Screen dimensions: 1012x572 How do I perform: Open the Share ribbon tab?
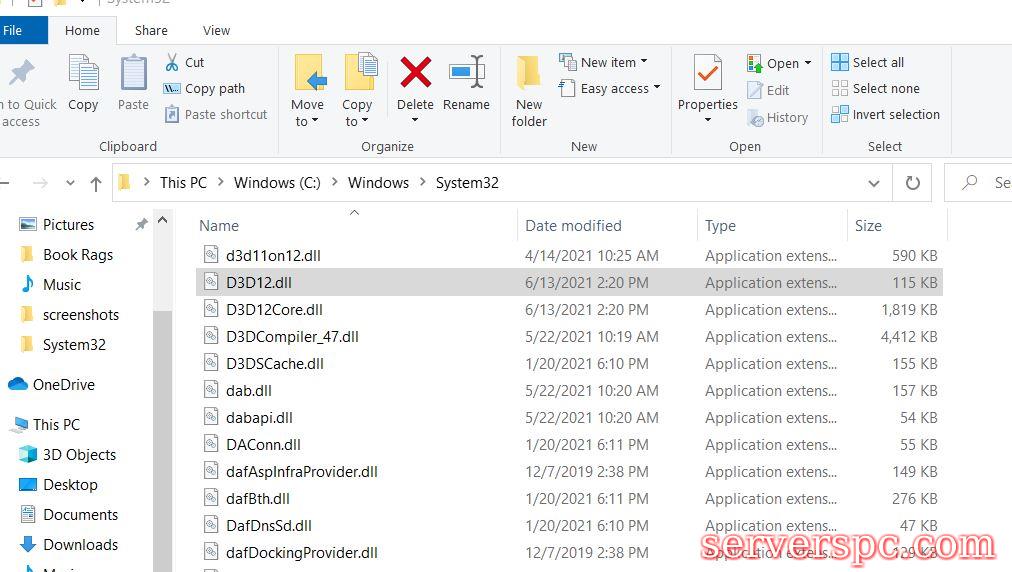click(x=151, y=30)
